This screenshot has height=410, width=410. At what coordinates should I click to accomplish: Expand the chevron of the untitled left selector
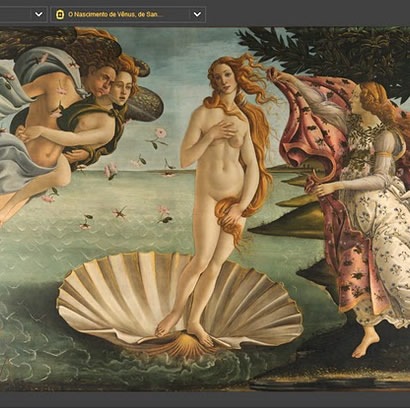pyautogui.click(x=39, y=14)
